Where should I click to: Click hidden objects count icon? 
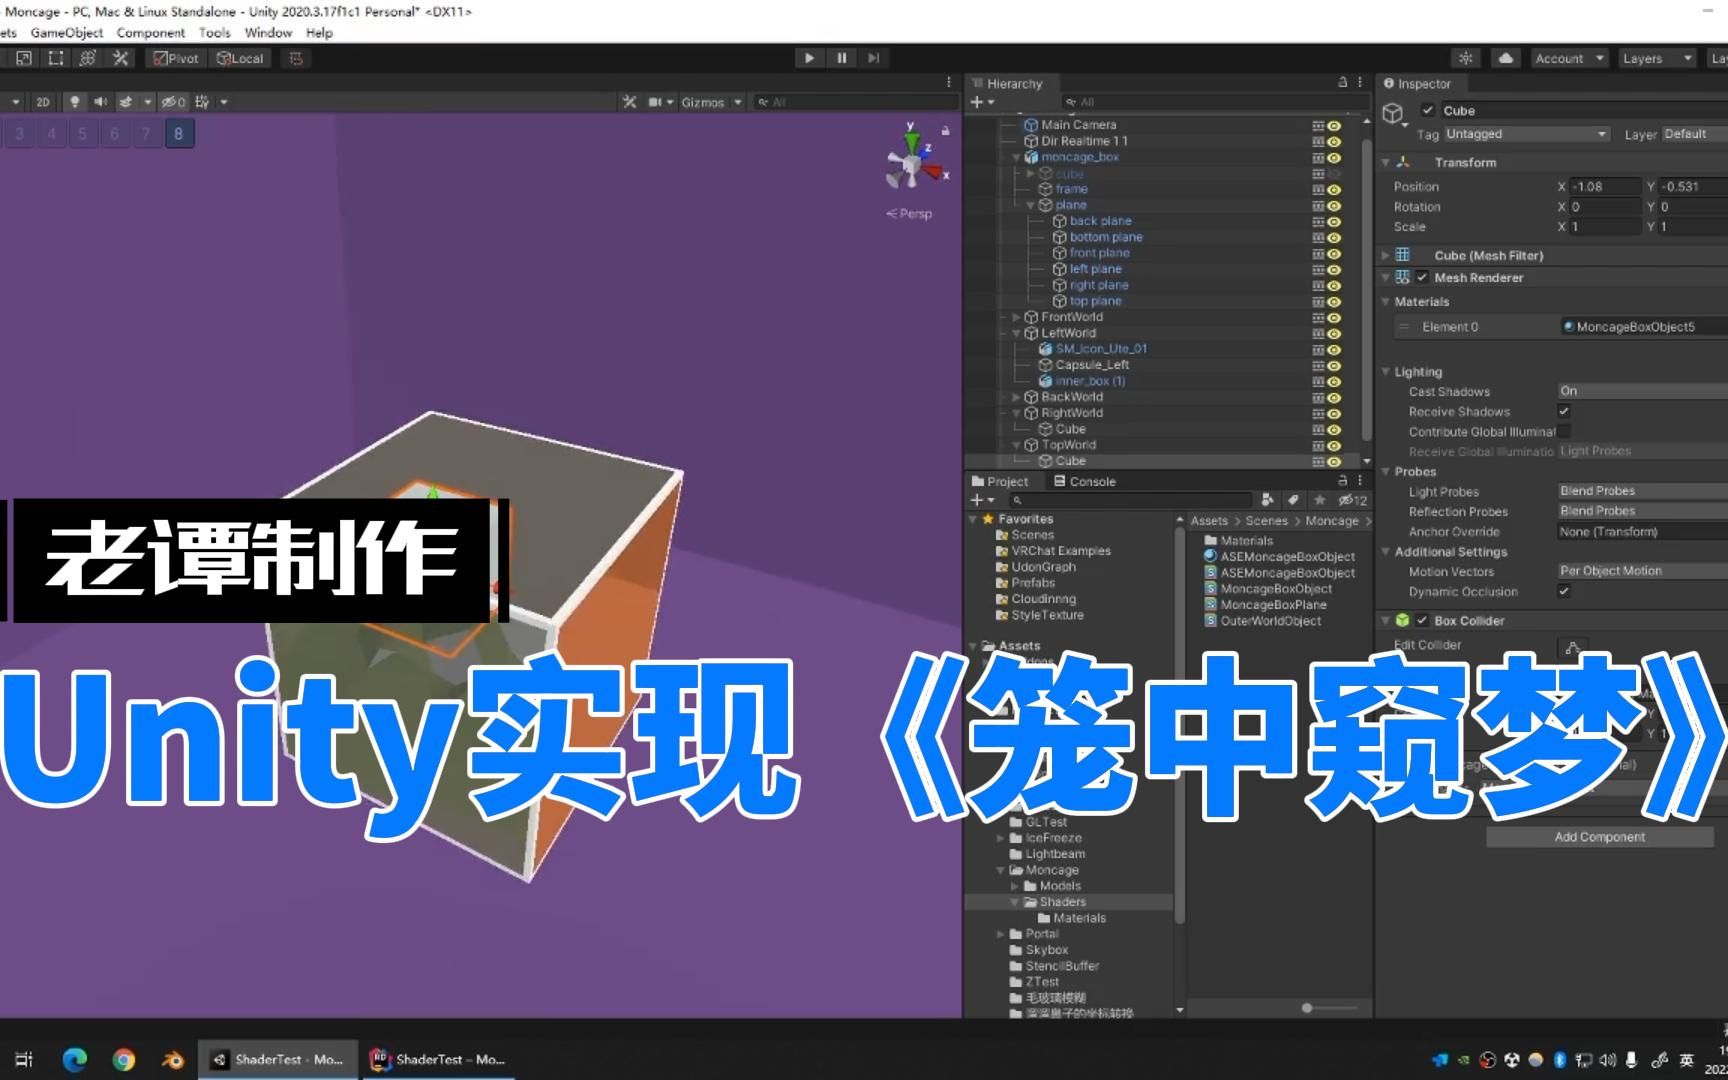pyautogui.click(x=174, y=102)
